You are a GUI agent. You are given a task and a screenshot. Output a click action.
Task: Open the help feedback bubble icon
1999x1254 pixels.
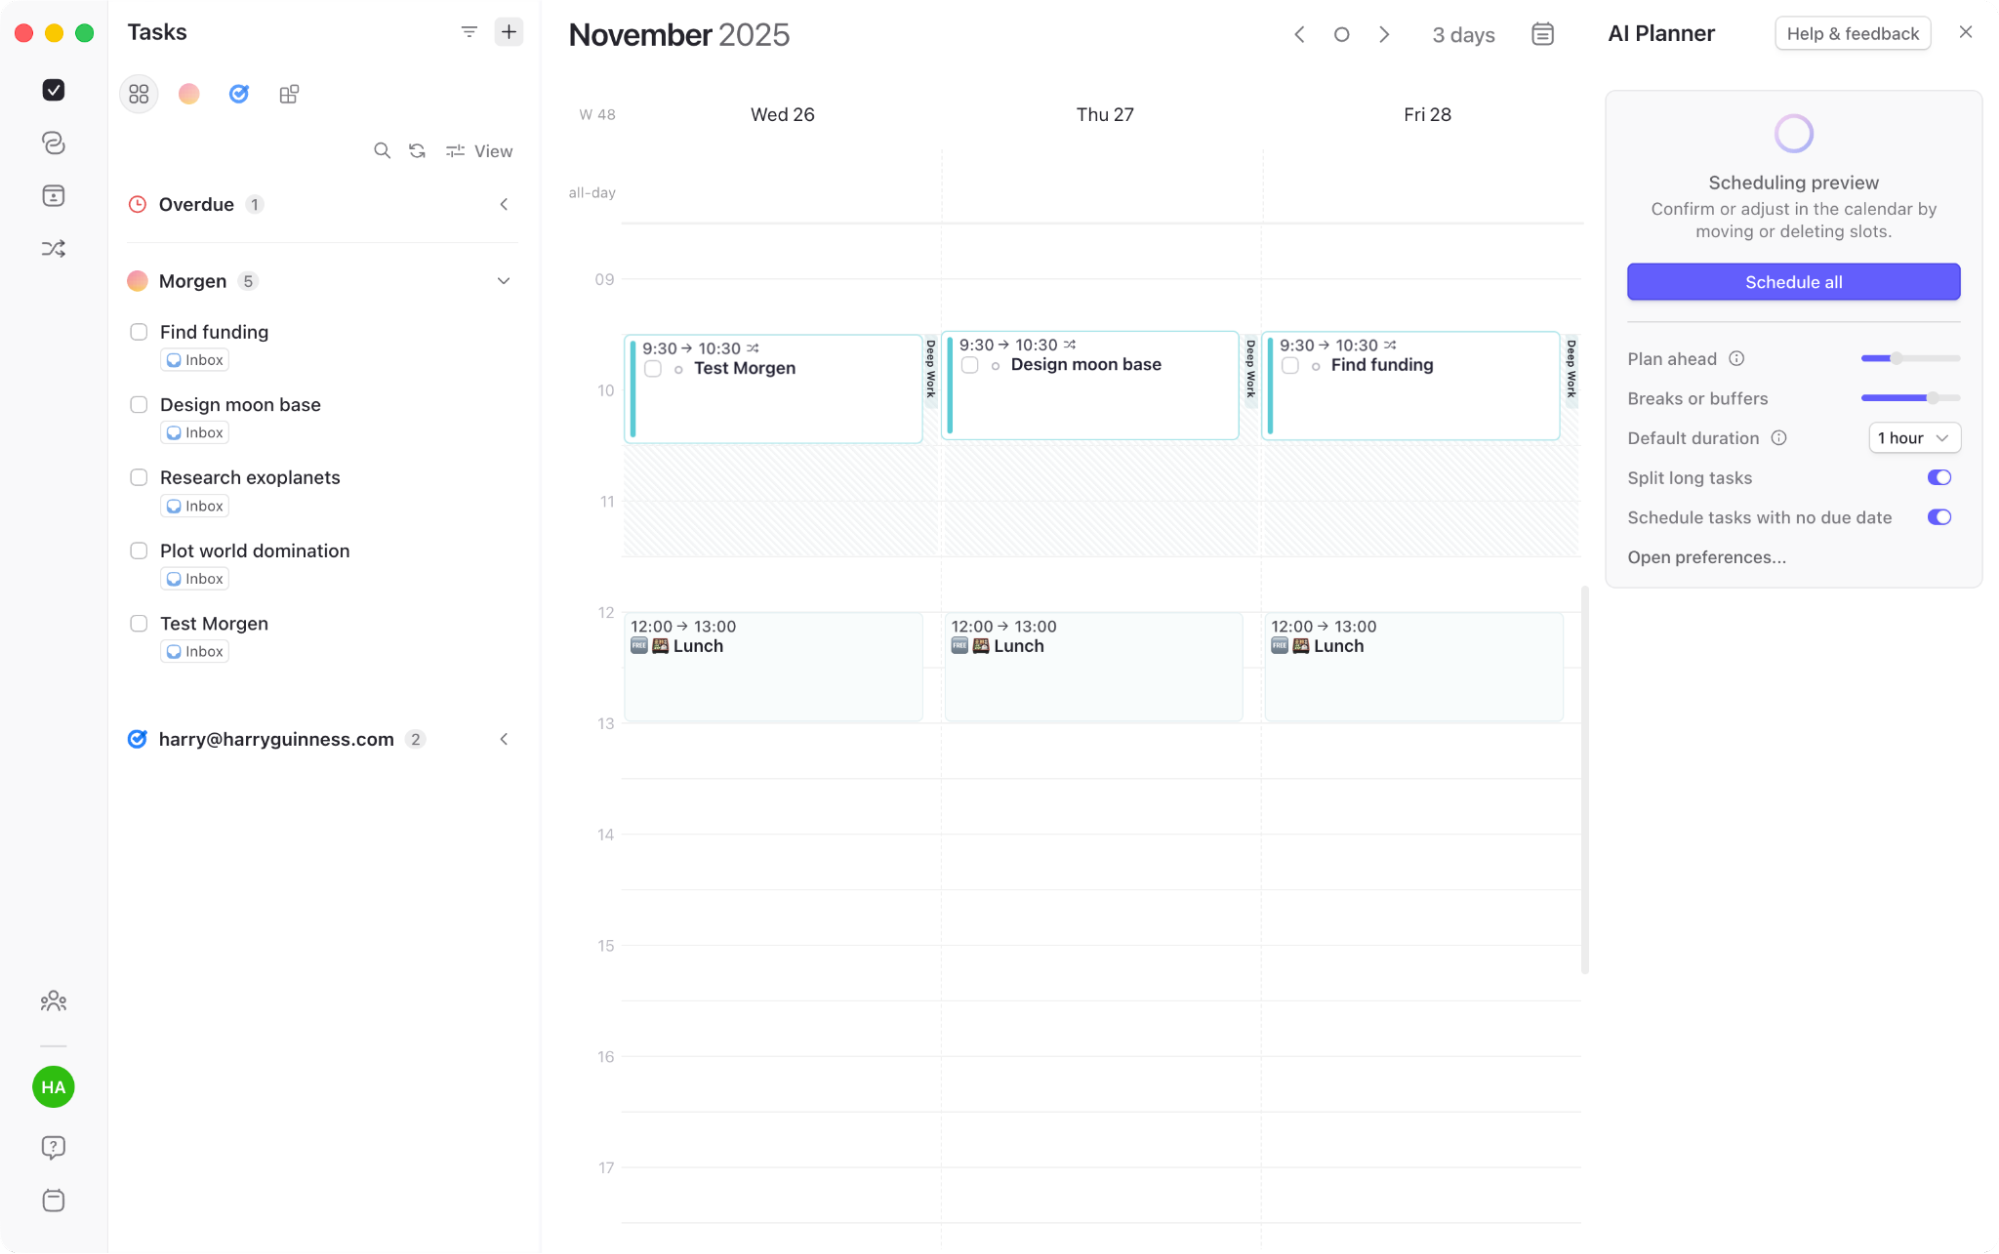(x=53, y=1147)
